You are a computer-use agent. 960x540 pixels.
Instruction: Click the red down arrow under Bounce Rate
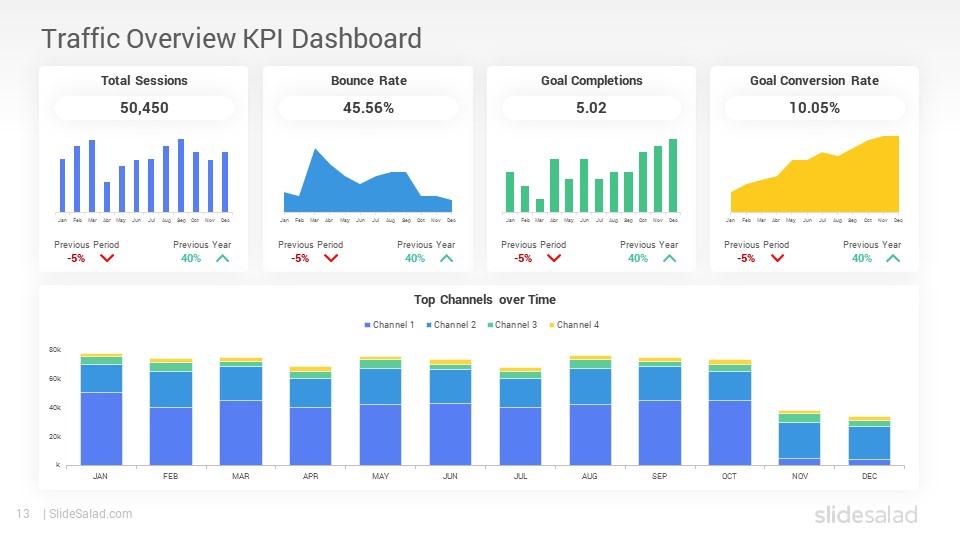(331, 258)
